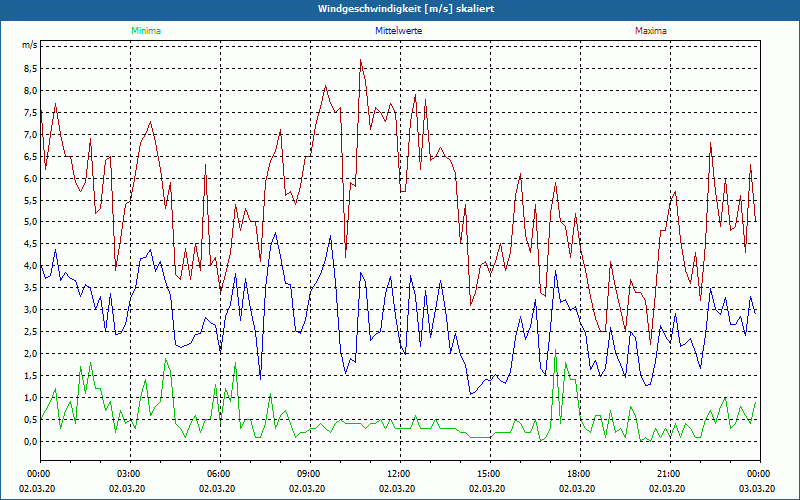Image resolution: width=800 pixels, height=500 pixels.
Task: Click the '8,0' y-axis value
Action: [31, 90]
